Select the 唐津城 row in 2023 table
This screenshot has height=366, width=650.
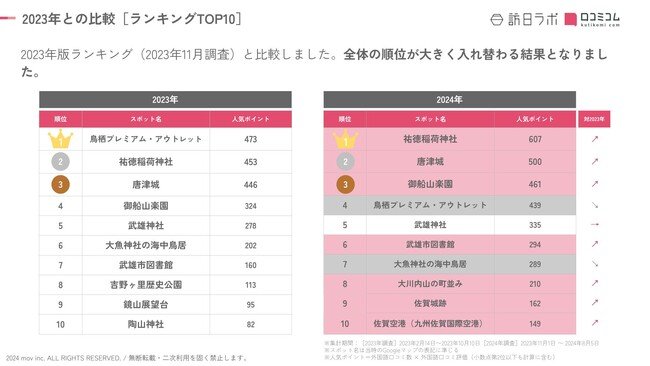165,184
